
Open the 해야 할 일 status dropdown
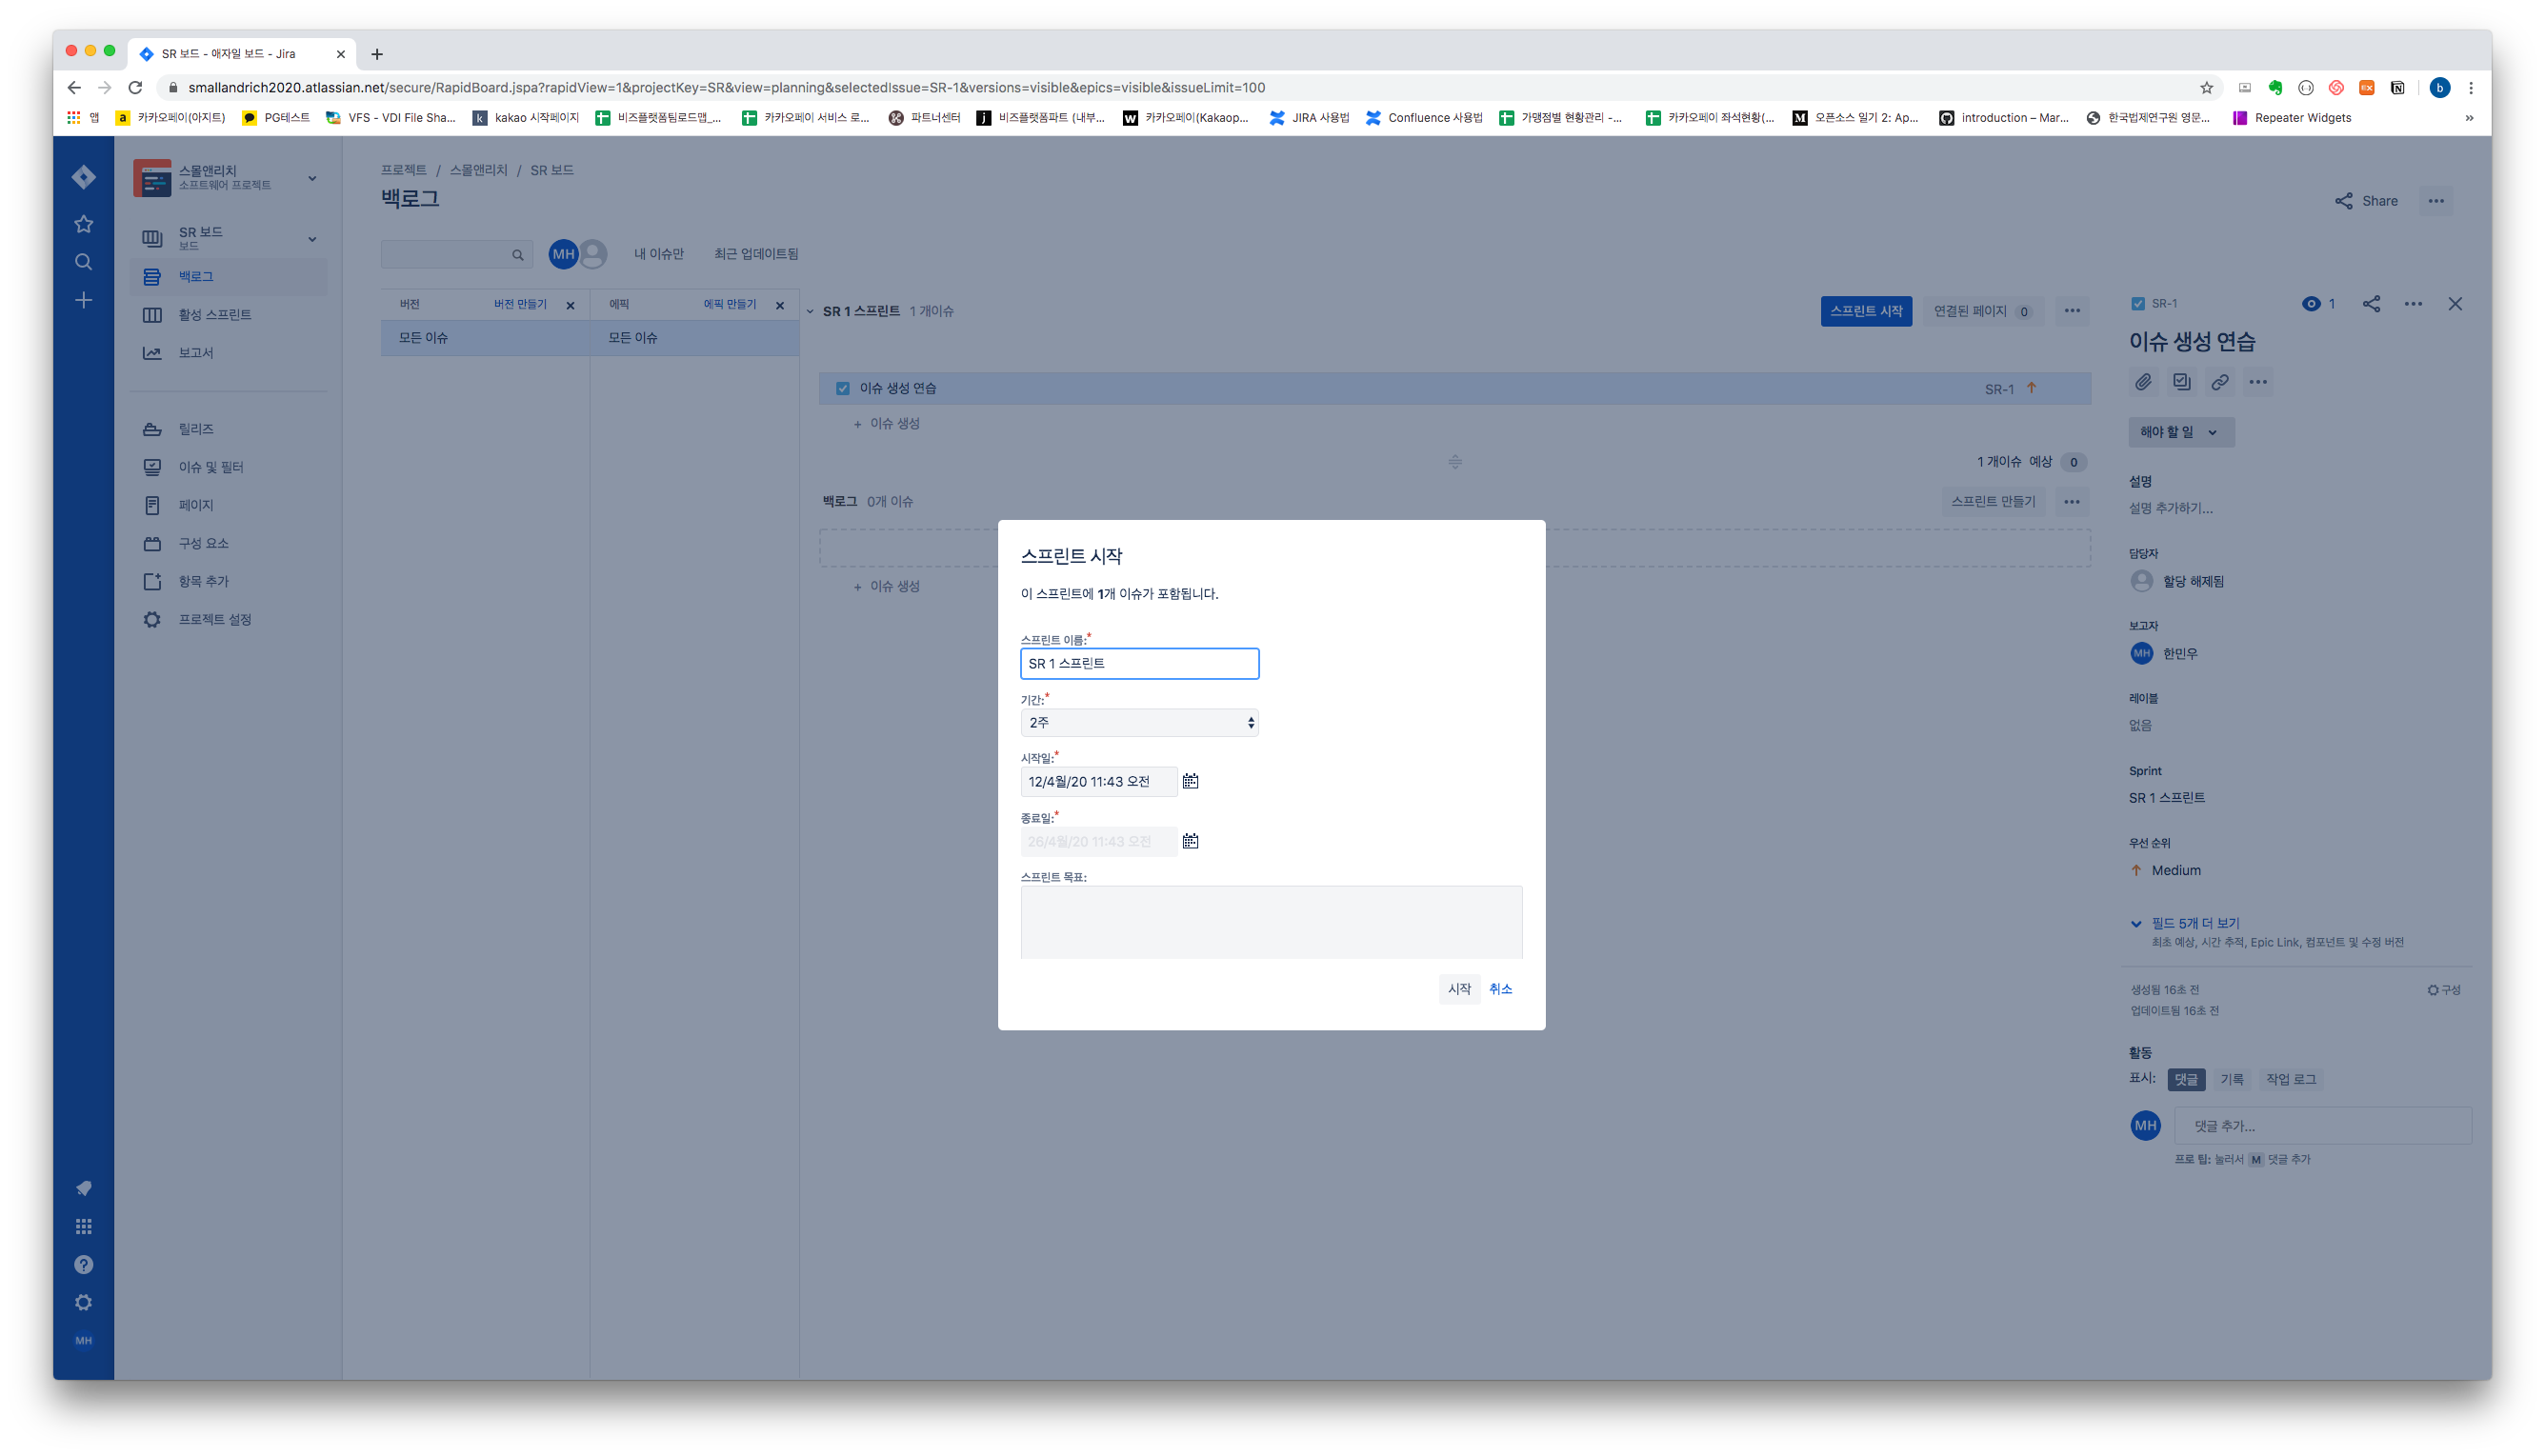(x=2180, y=432)
